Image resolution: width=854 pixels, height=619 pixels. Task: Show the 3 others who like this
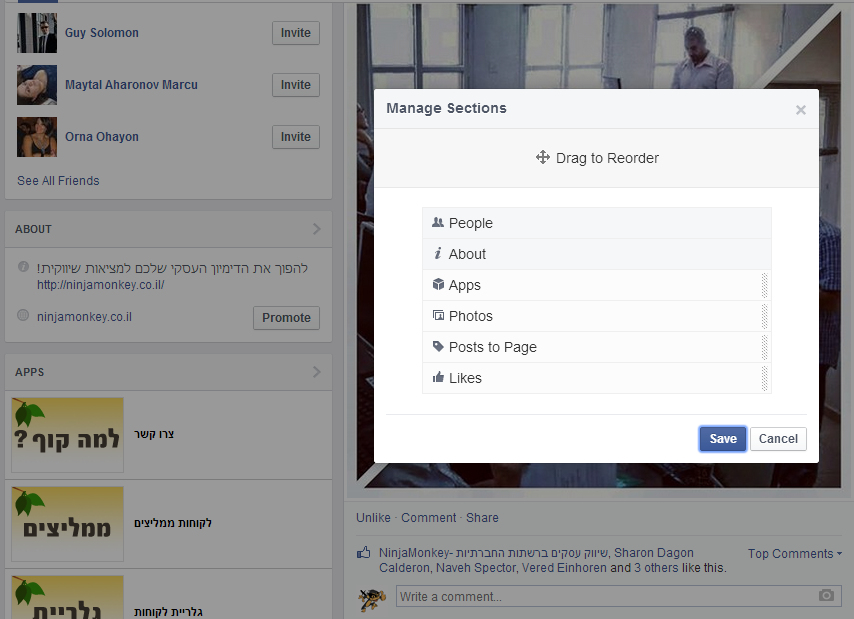point(657,568)
